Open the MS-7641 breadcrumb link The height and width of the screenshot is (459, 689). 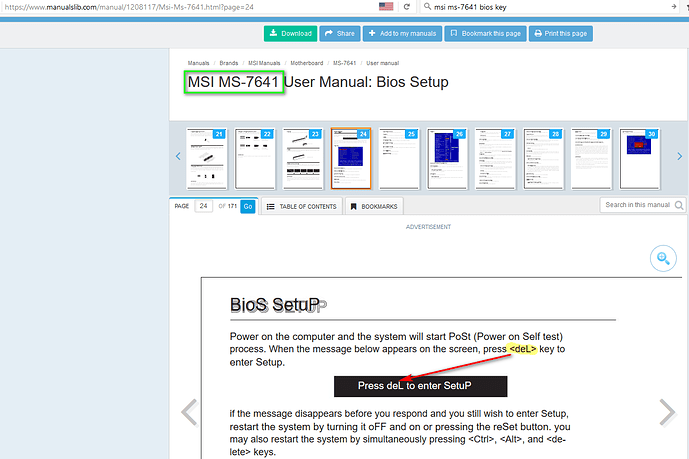tap(344, 63)
